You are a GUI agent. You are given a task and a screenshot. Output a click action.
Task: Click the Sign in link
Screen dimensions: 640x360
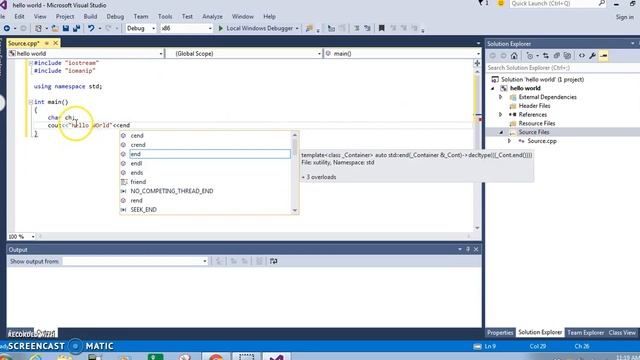pos(624,17)
